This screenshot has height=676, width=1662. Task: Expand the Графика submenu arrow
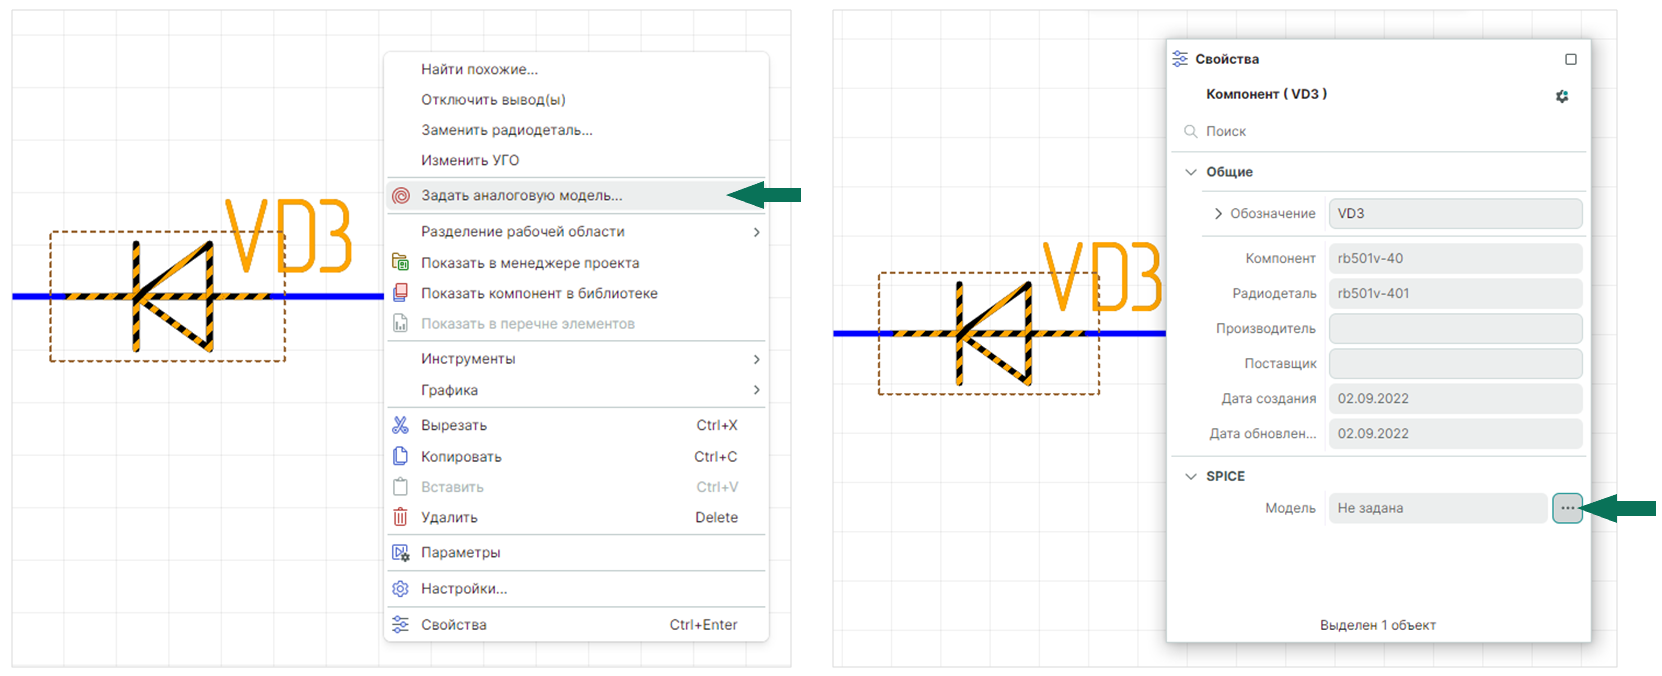[x=756, y=390]
